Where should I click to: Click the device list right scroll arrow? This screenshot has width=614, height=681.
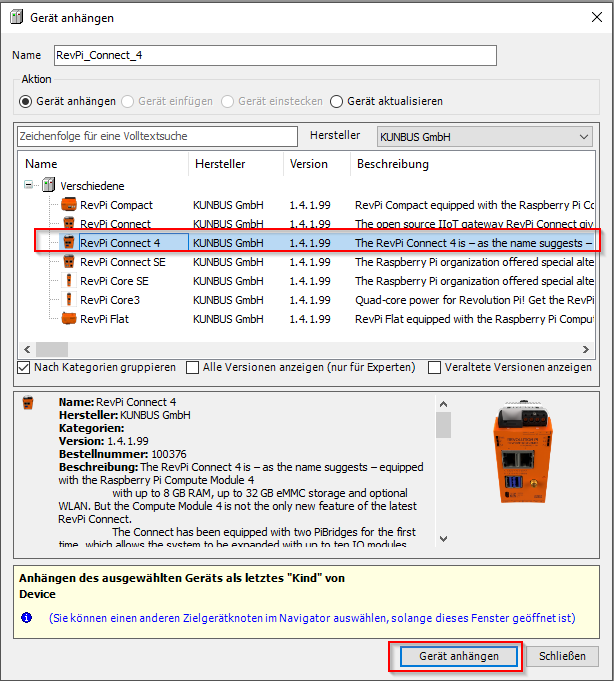(x=585, y=349)
